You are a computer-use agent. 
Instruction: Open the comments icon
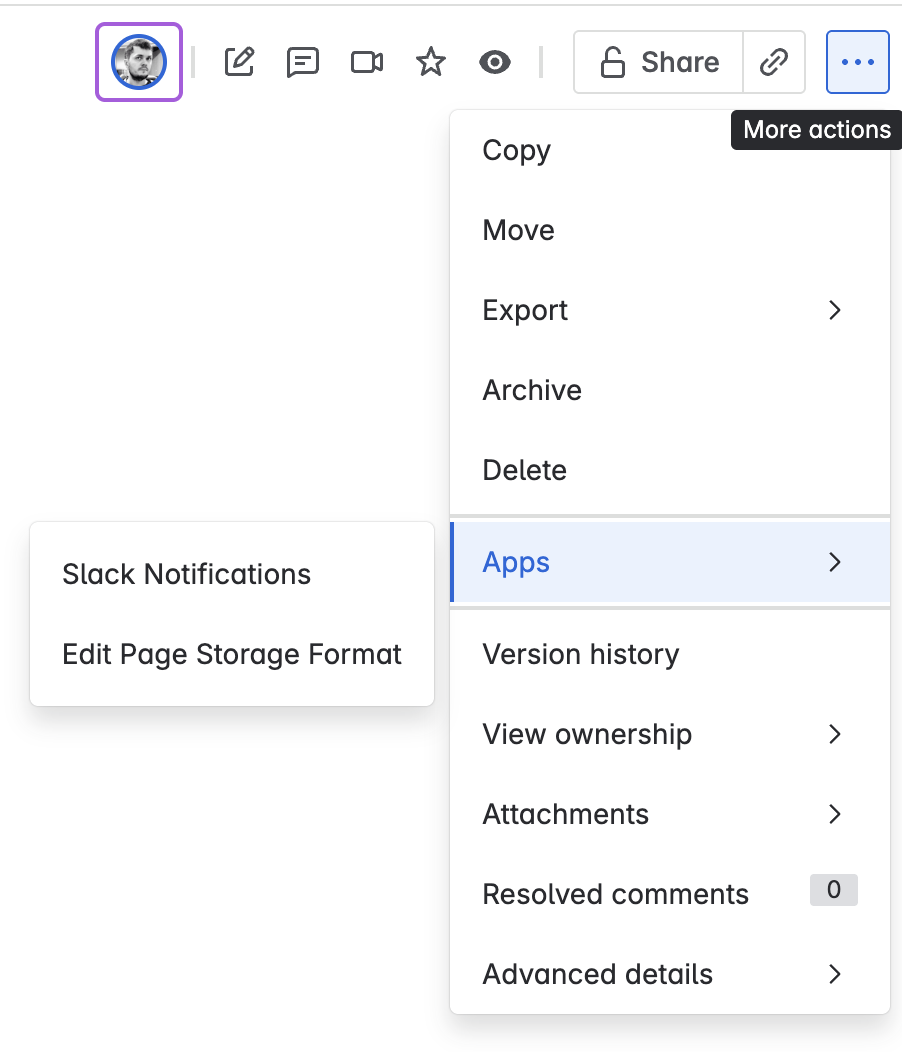pyautogui.click(x=303, y=62)
